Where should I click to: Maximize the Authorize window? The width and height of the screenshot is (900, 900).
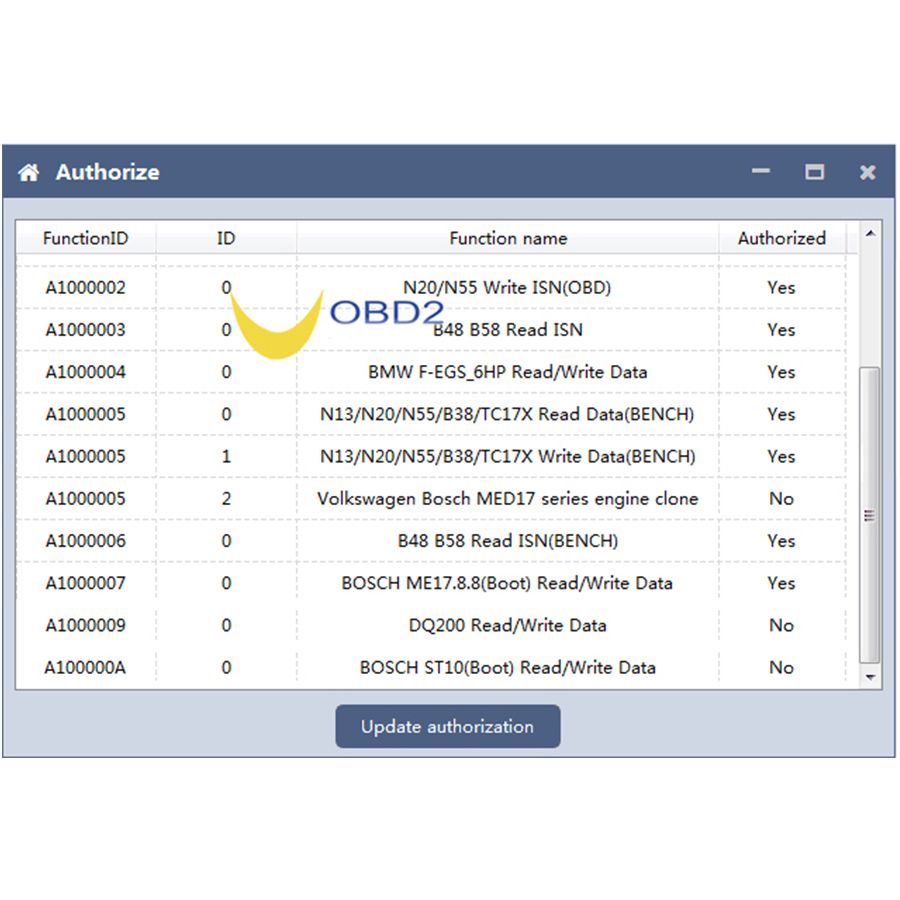tap(814, 172)
